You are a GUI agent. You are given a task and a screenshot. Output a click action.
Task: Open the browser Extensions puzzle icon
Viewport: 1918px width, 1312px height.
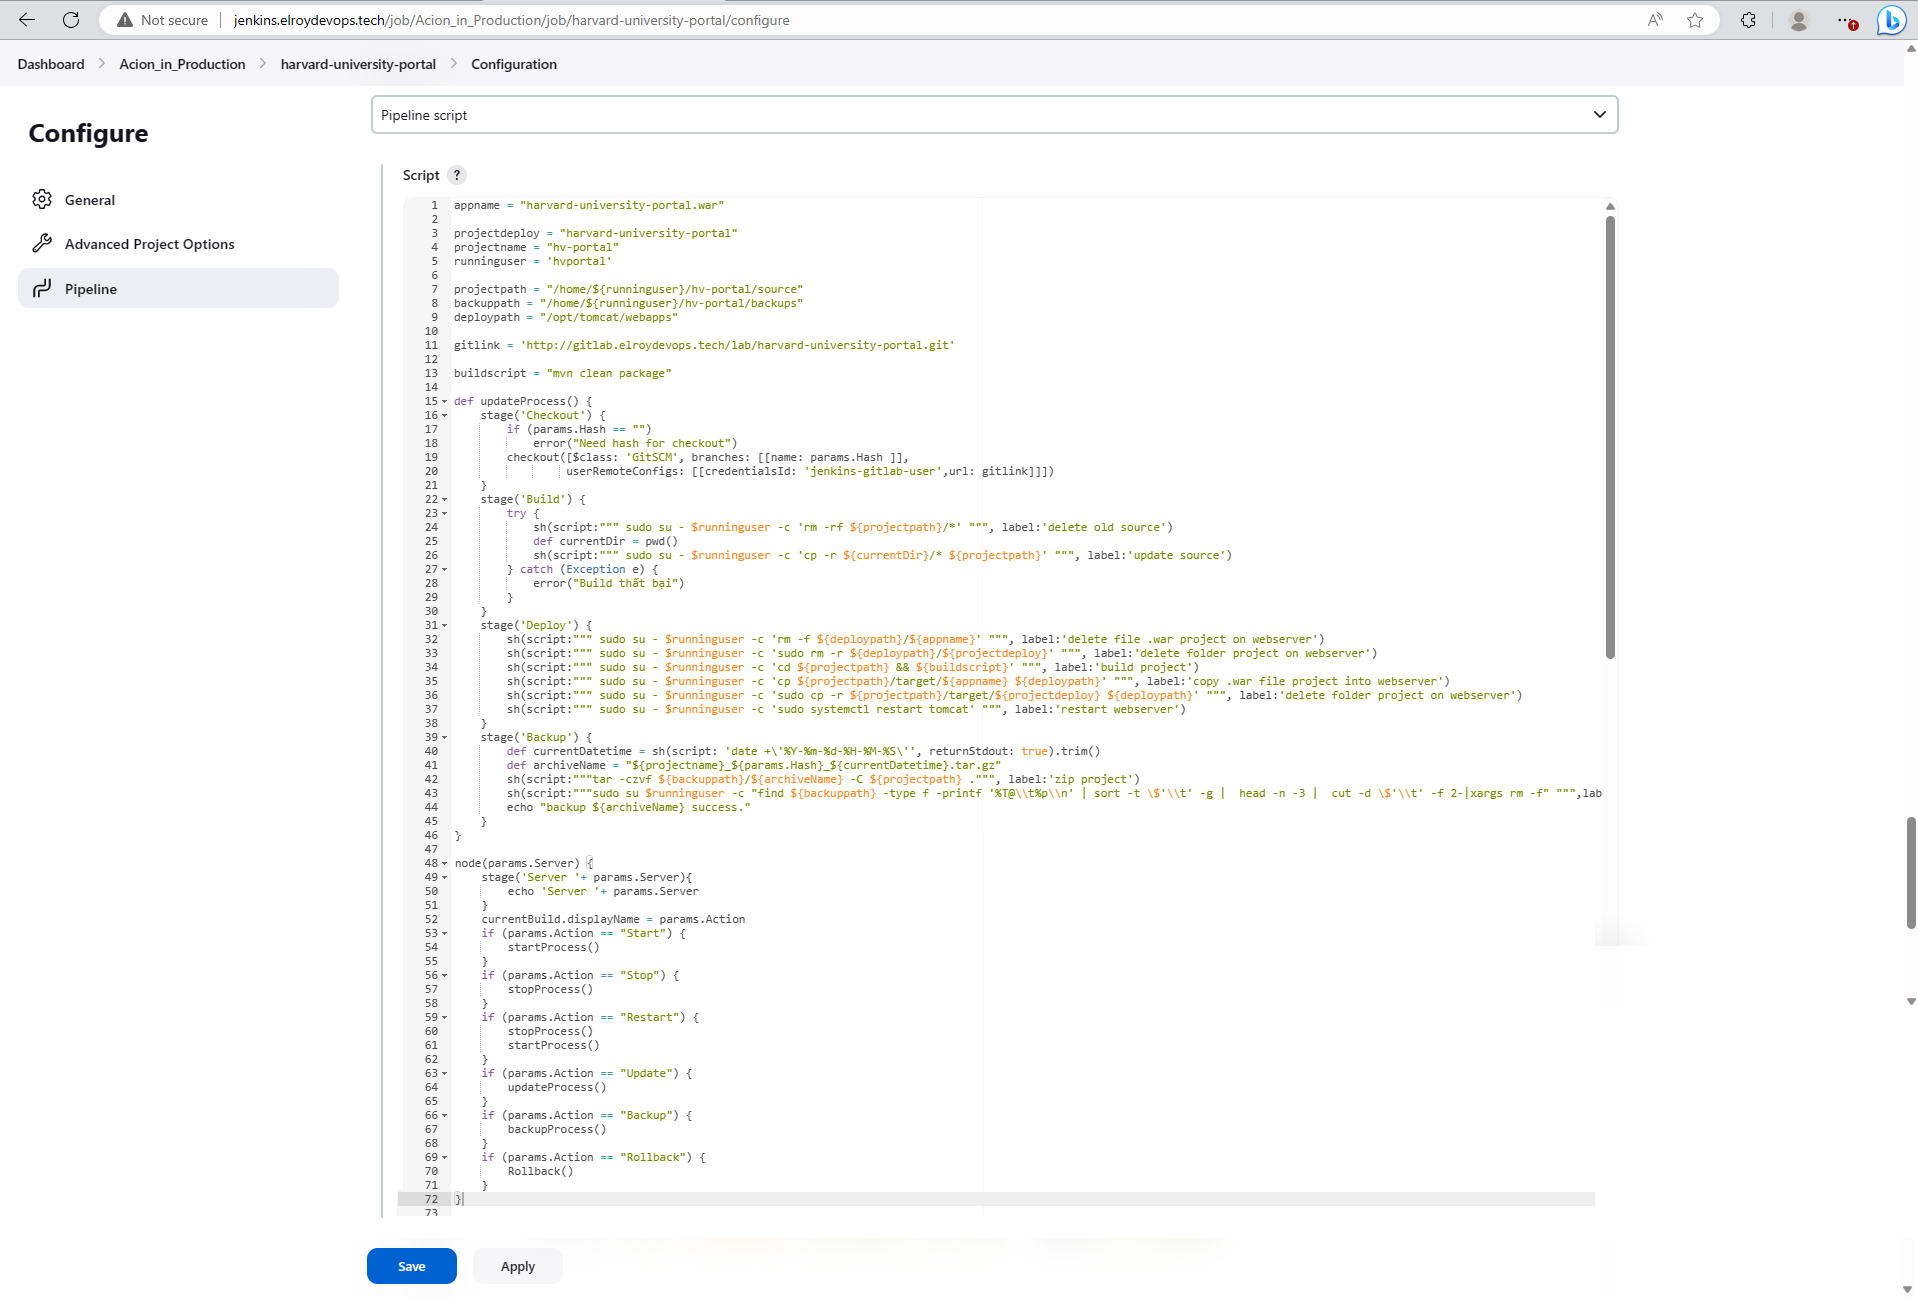pyautogui.click(x=1748, y=20)
